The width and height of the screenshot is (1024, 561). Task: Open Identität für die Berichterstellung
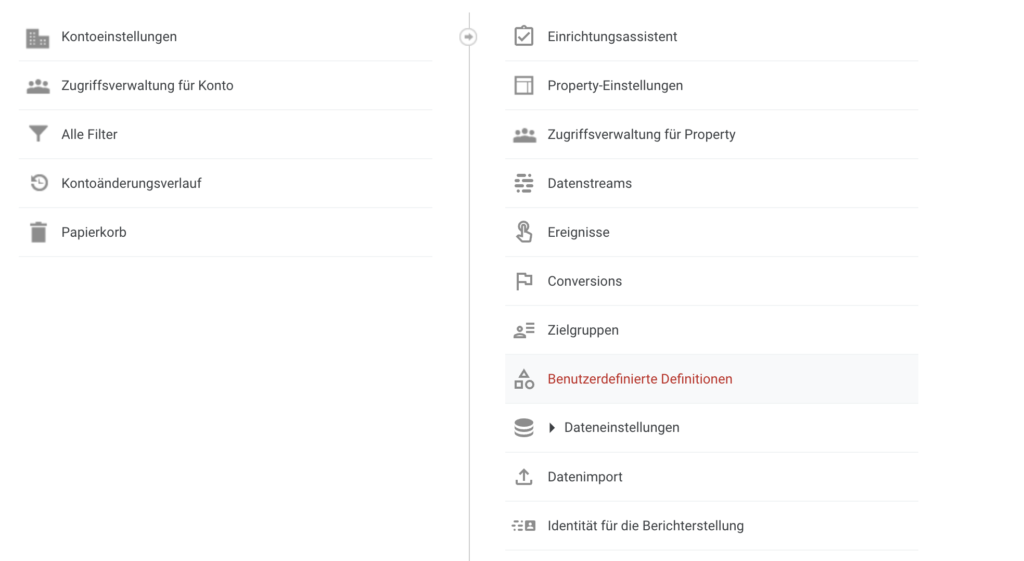click(711, 526)
